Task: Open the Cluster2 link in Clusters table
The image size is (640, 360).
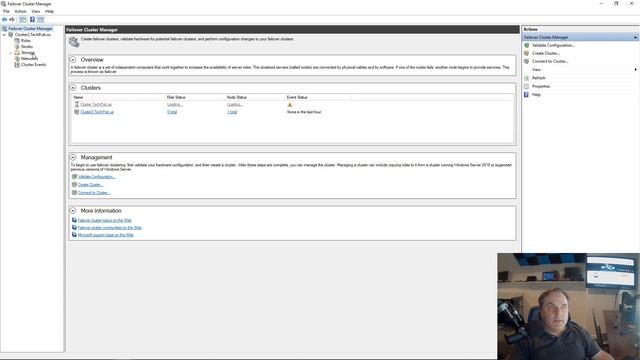Action: pos(97,112)
